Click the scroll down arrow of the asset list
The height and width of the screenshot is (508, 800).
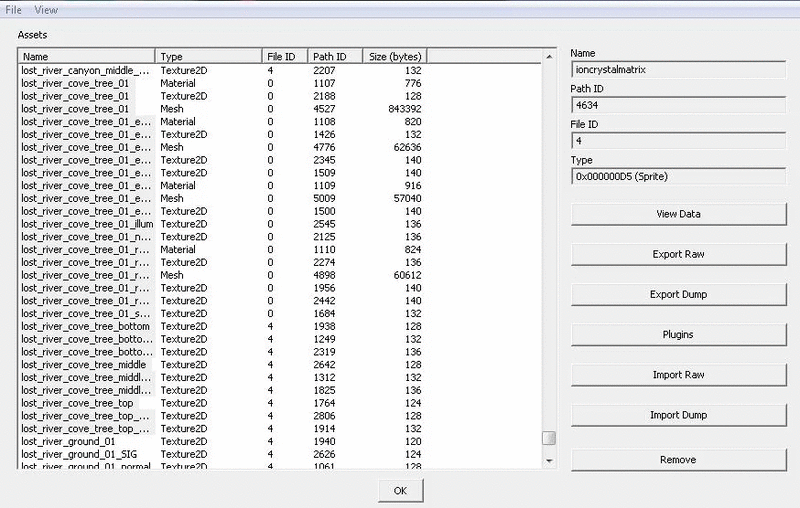pos(549,461)
